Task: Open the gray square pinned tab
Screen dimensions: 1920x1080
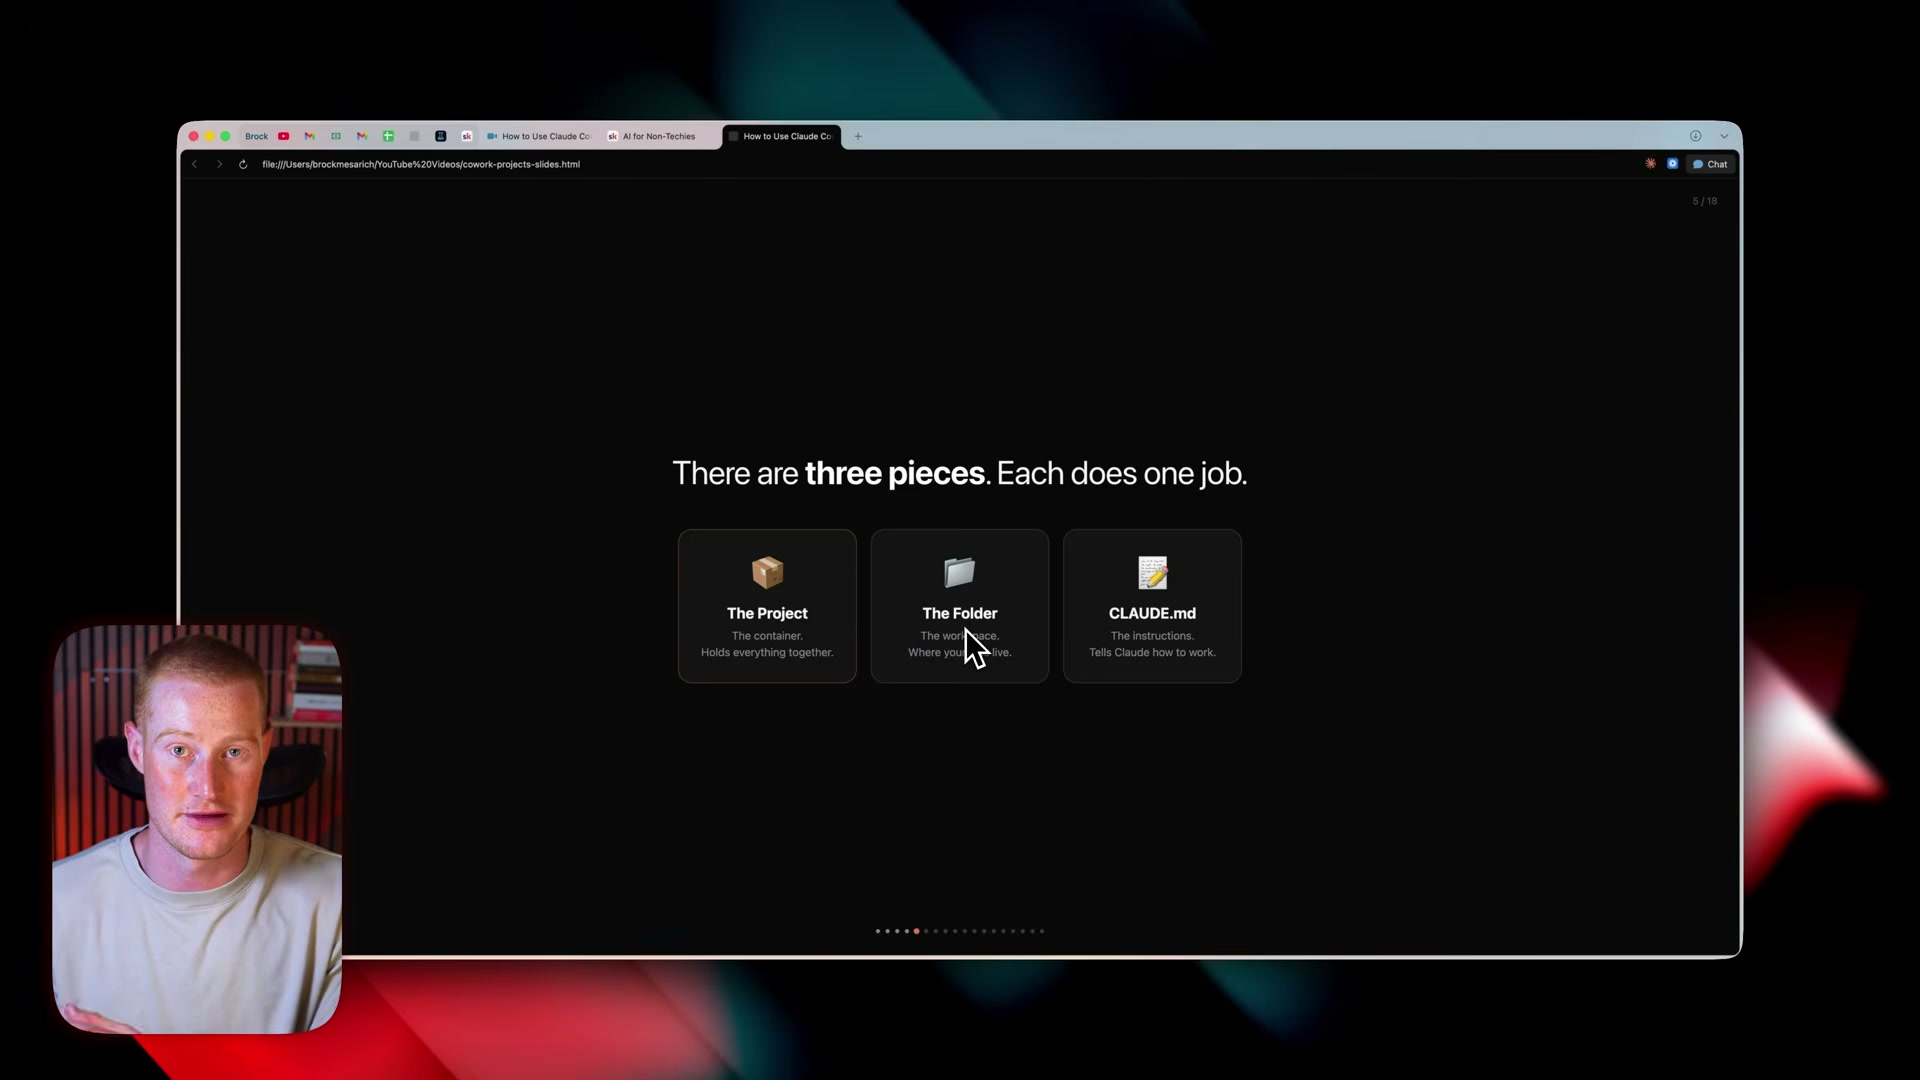Action: tap(414, 136)
